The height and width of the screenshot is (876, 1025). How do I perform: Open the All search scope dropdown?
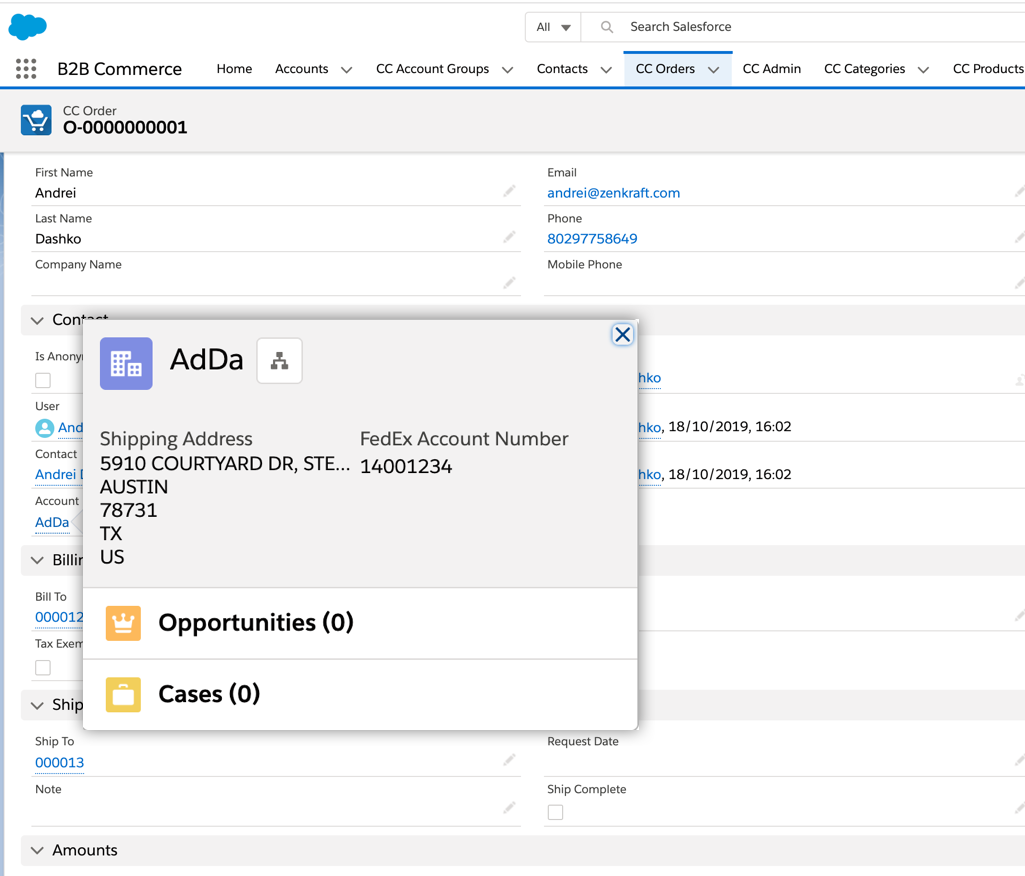pos(553,27)
